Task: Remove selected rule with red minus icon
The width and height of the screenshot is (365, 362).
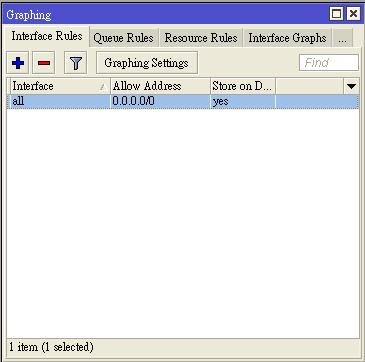Action: click(44, 63)
